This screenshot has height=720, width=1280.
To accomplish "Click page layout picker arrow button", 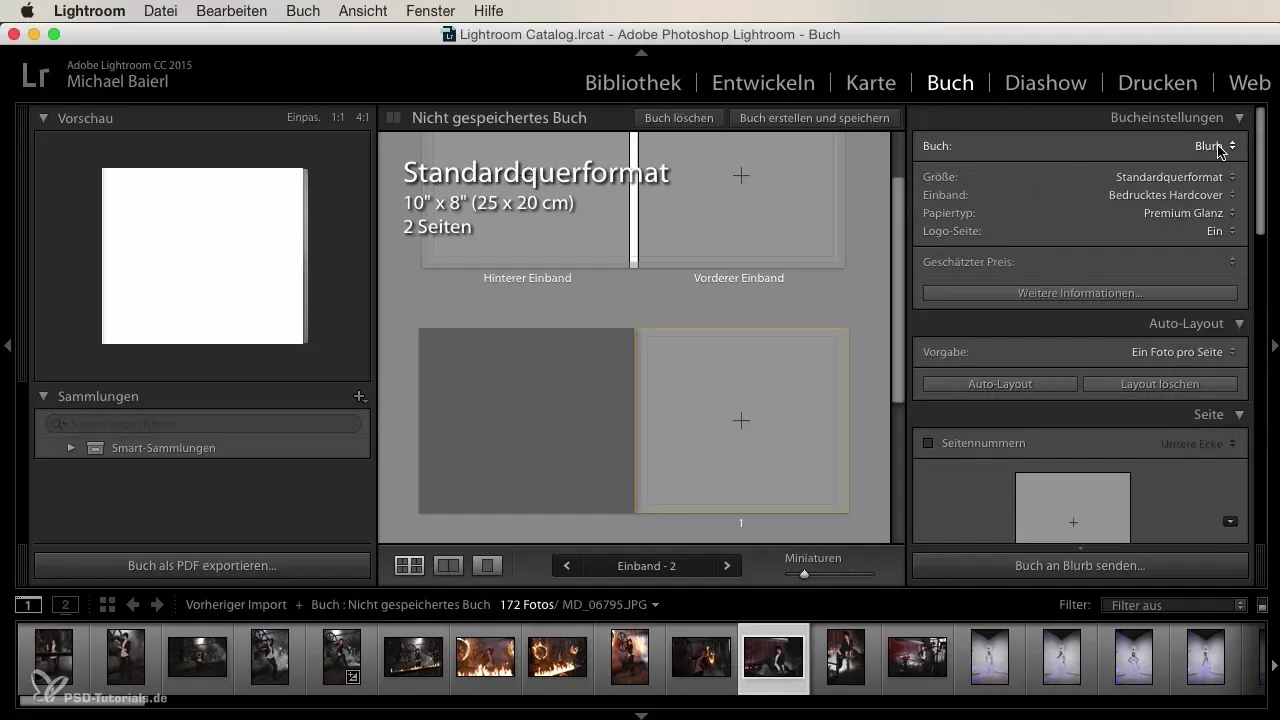I will tap(1230, 521).
